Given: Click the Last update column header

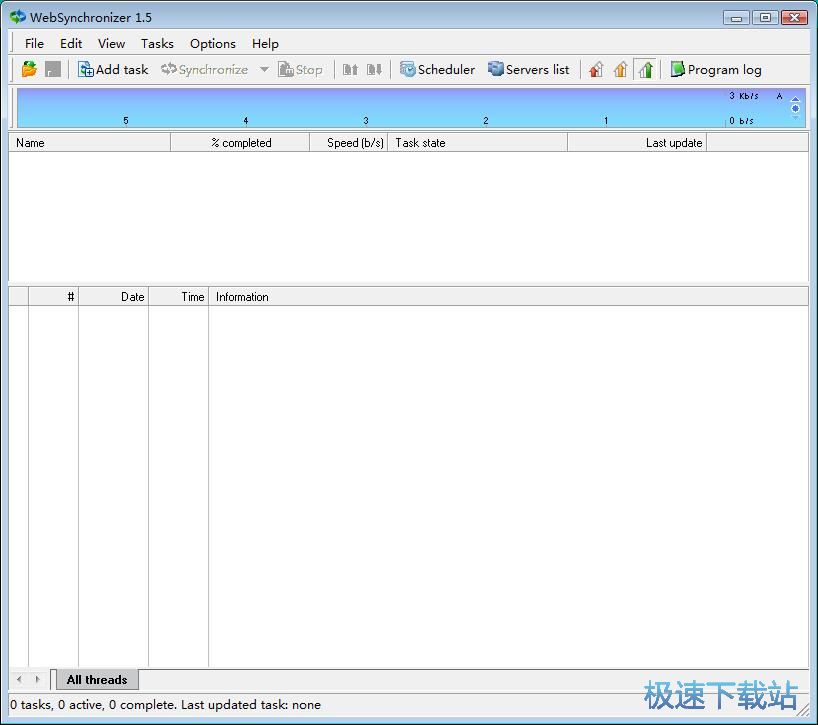Looking at the screenshot, I should 637,143.
